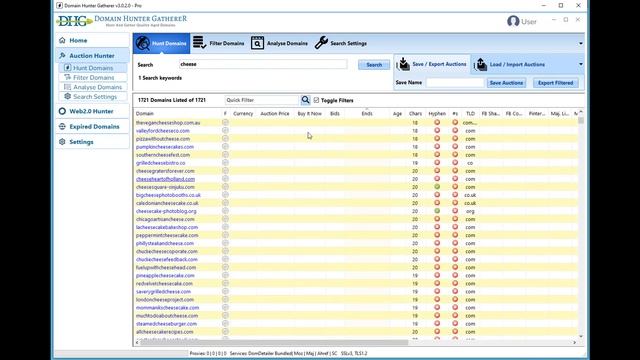Select the redvelvetcheesecake.com row text

(164, 284)
